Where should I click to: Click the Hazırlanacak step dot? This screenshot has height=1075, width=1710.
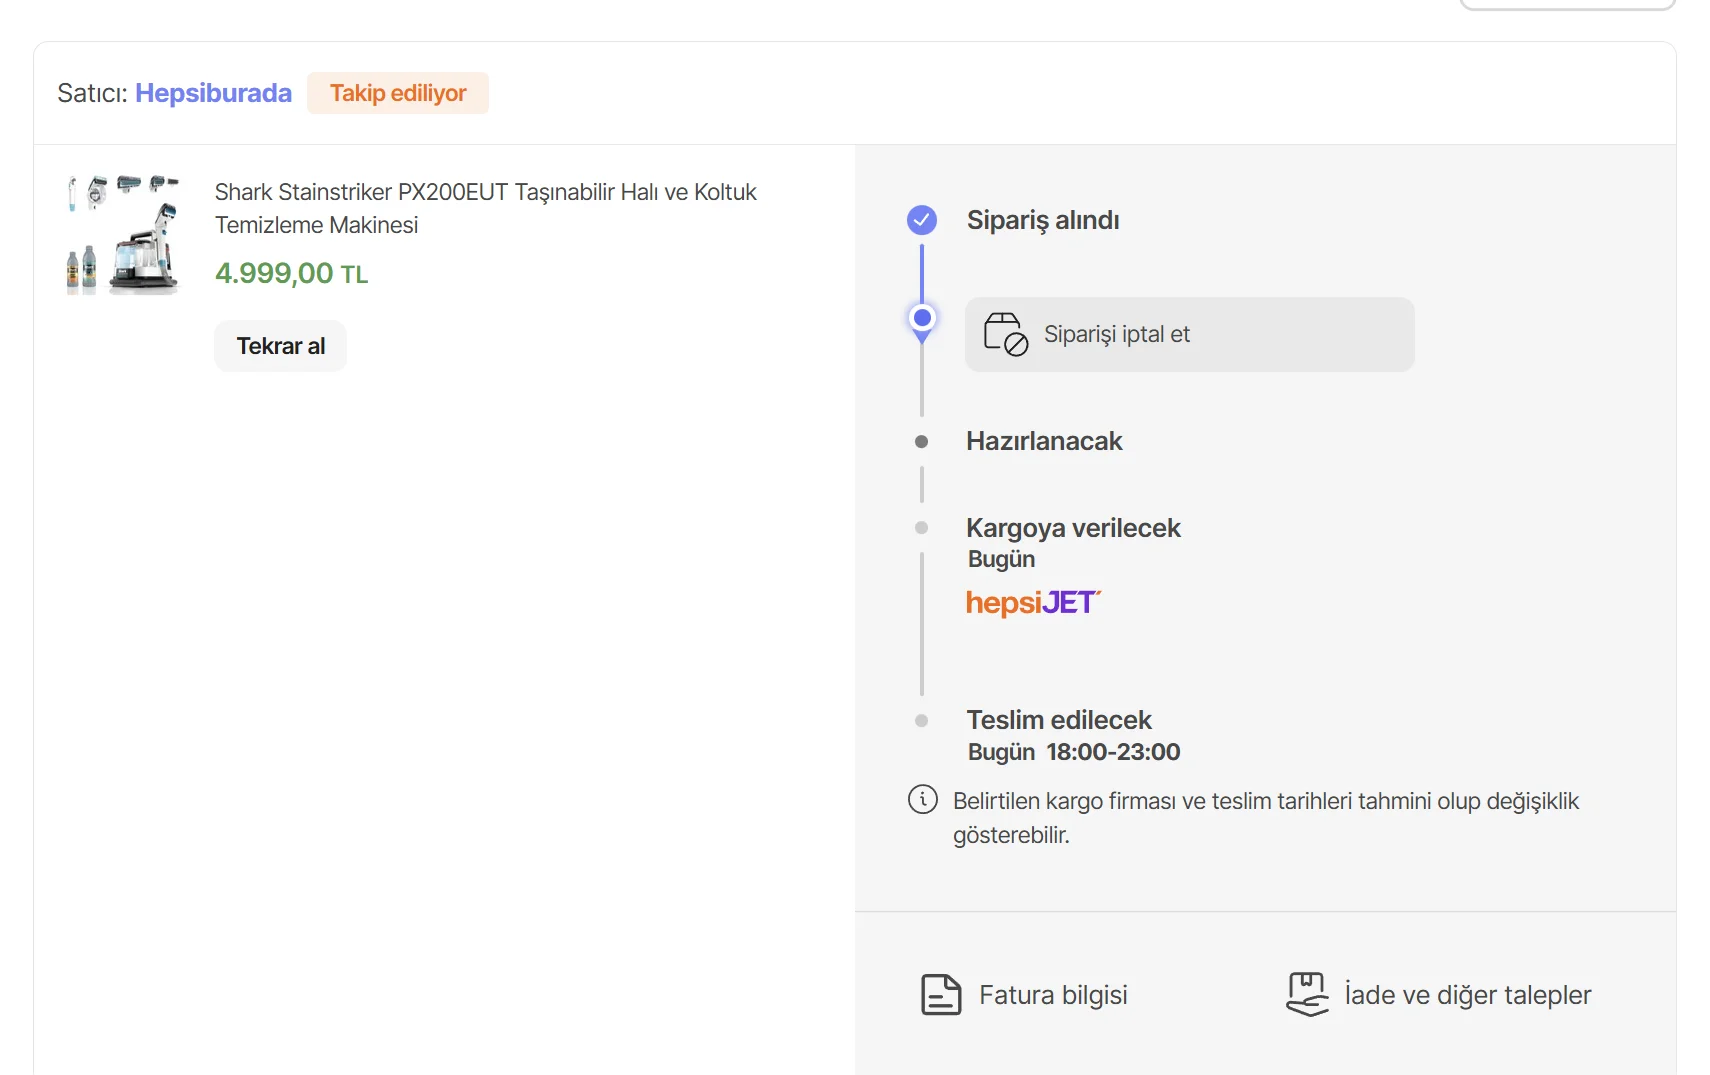tap(922, 442)
